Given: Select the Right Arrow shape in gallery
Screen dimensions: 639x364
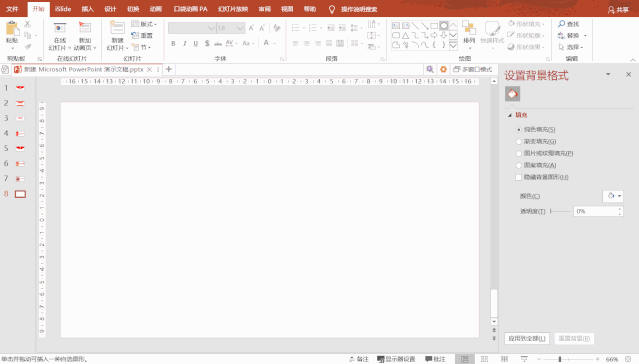Looking at the screenshot, I should [434, 35].
